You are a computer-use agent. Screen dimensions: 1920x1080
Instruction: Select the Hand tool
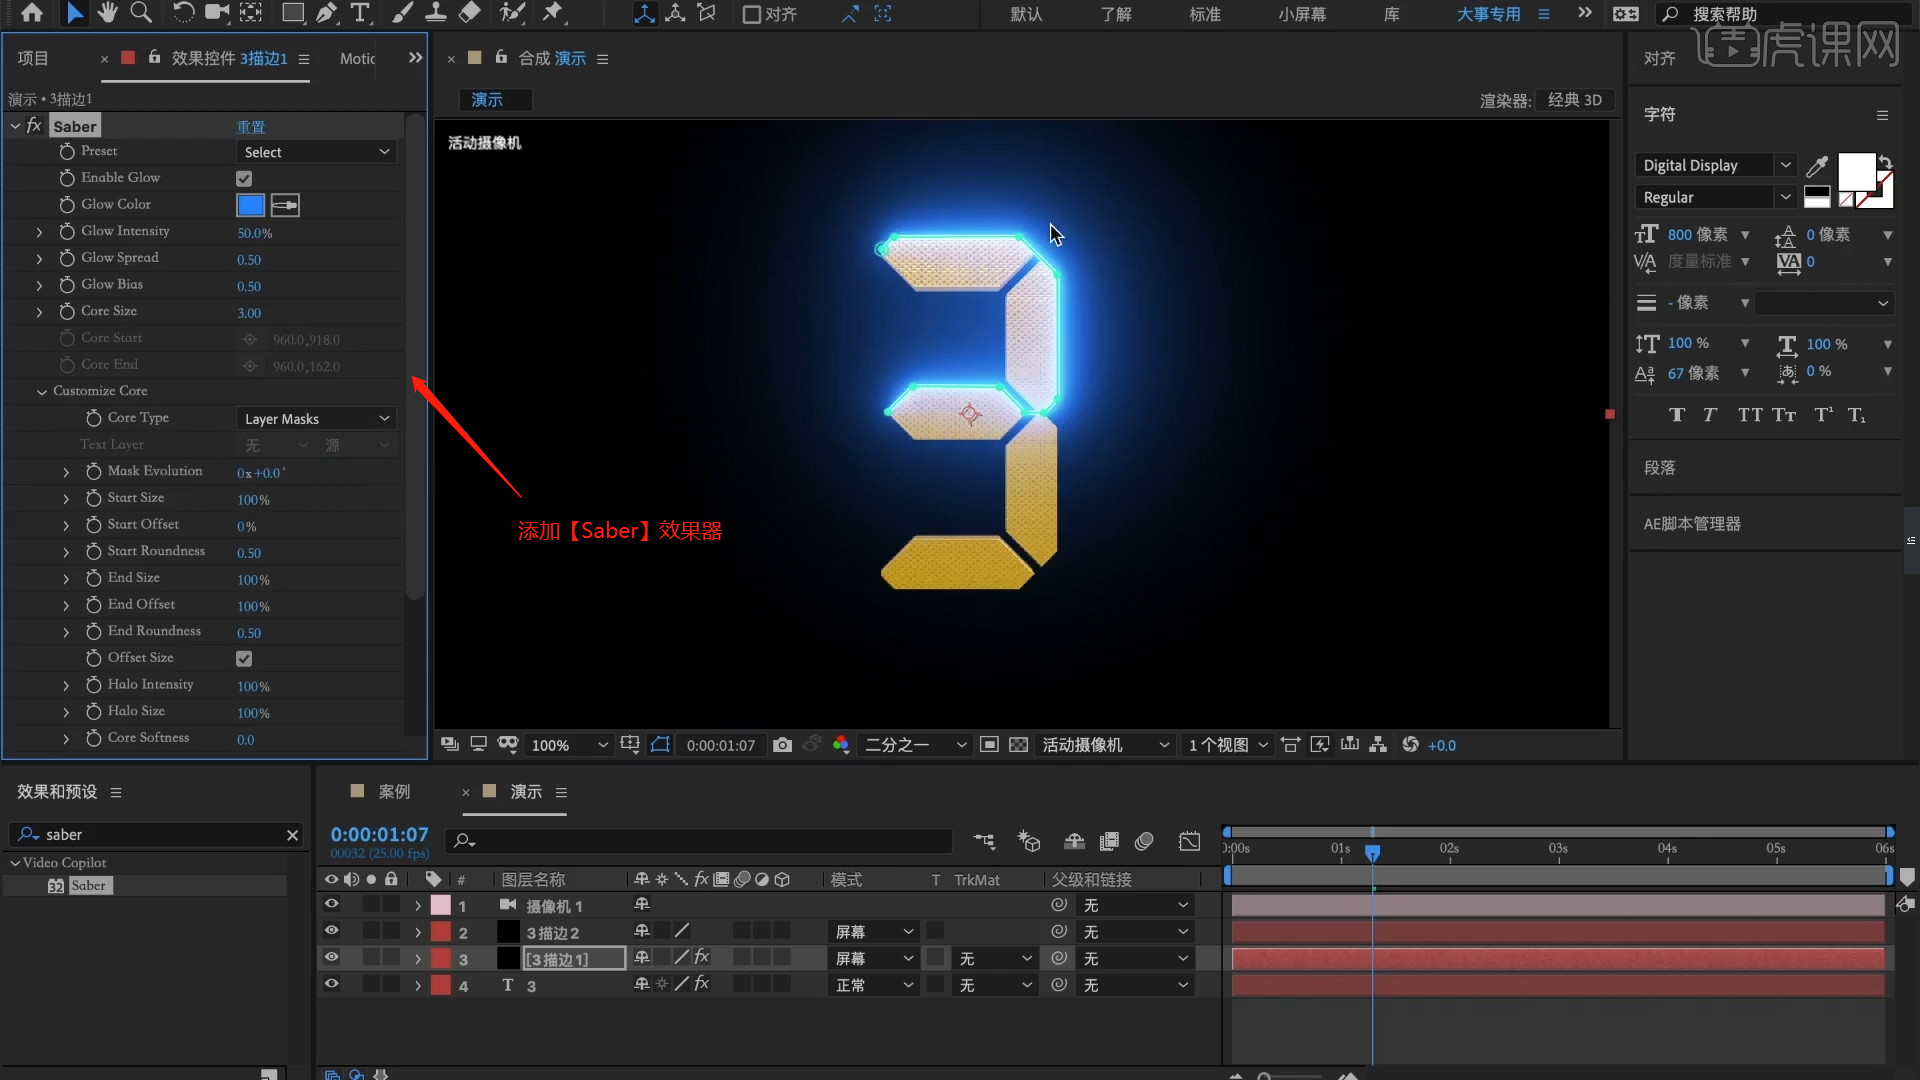pyautogui.click(x=107, y=13)
